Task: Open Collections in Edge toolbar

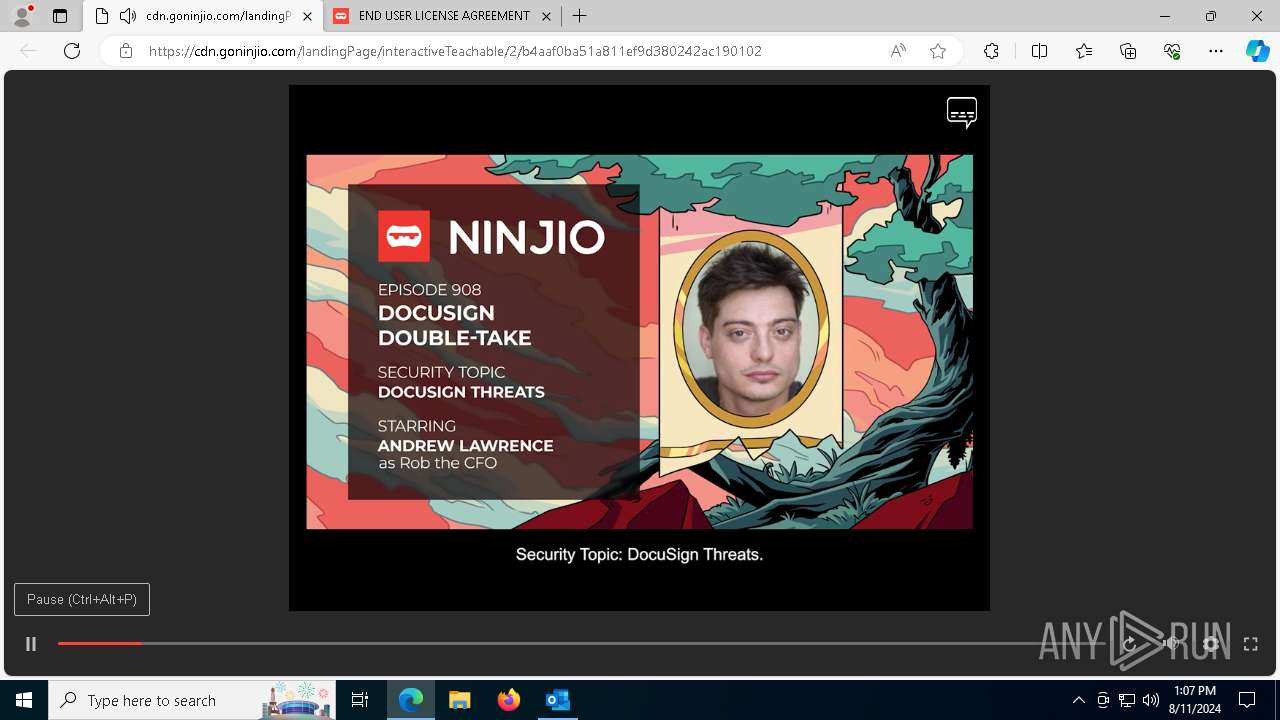Action: [1128, 51]
